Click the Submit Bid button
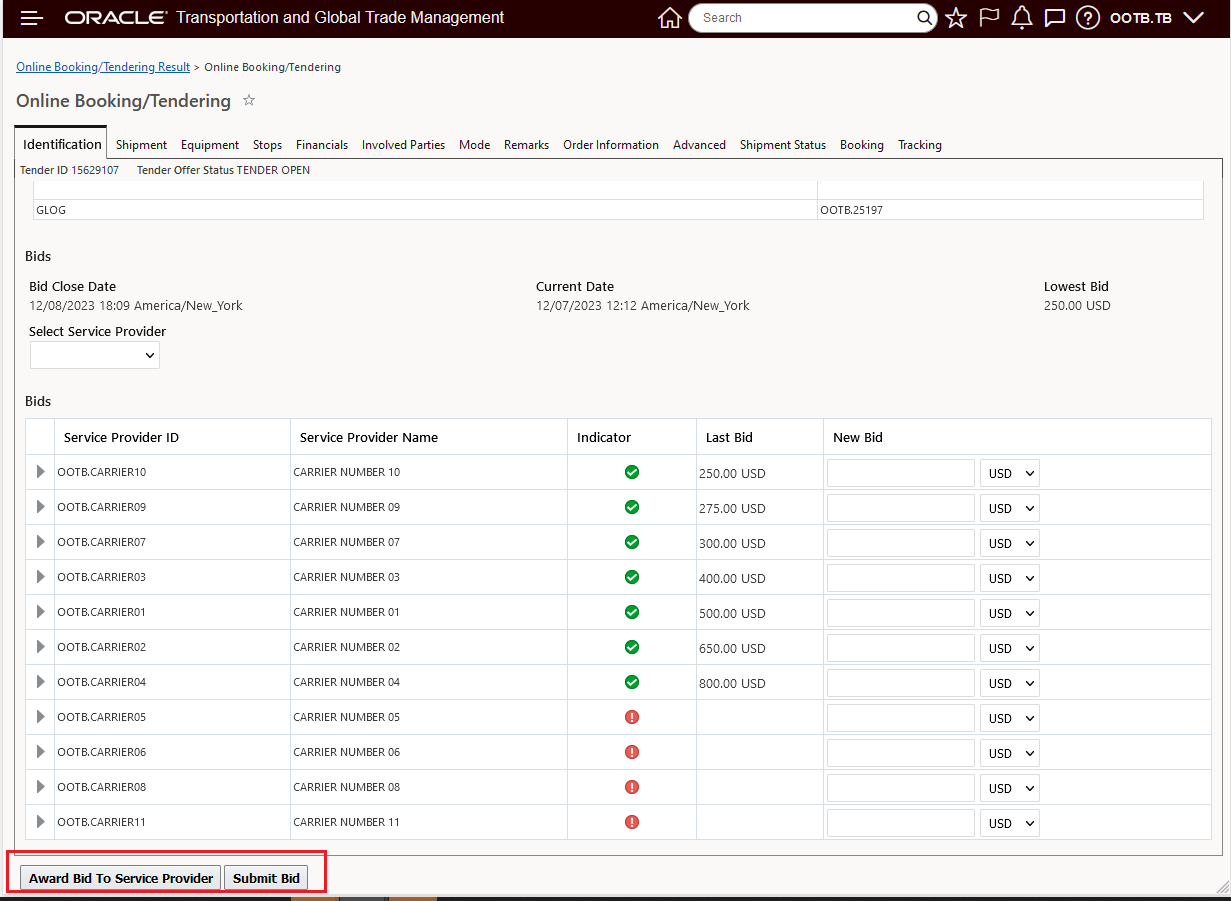 point(266,878)
